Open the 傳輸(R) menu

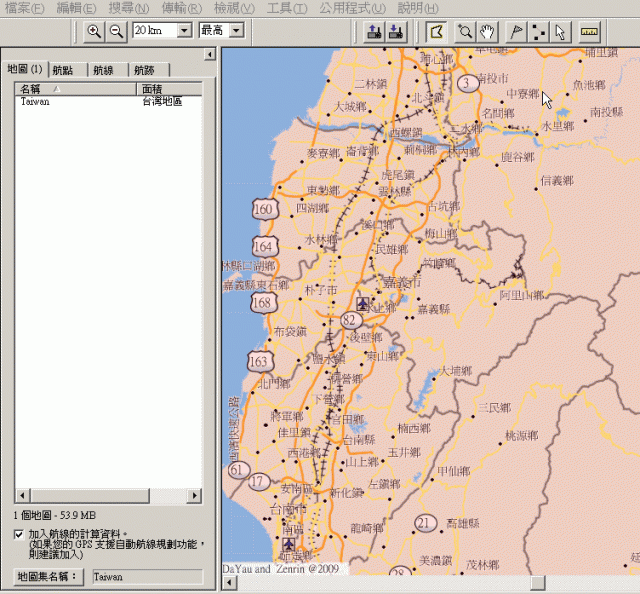[182, 8]
